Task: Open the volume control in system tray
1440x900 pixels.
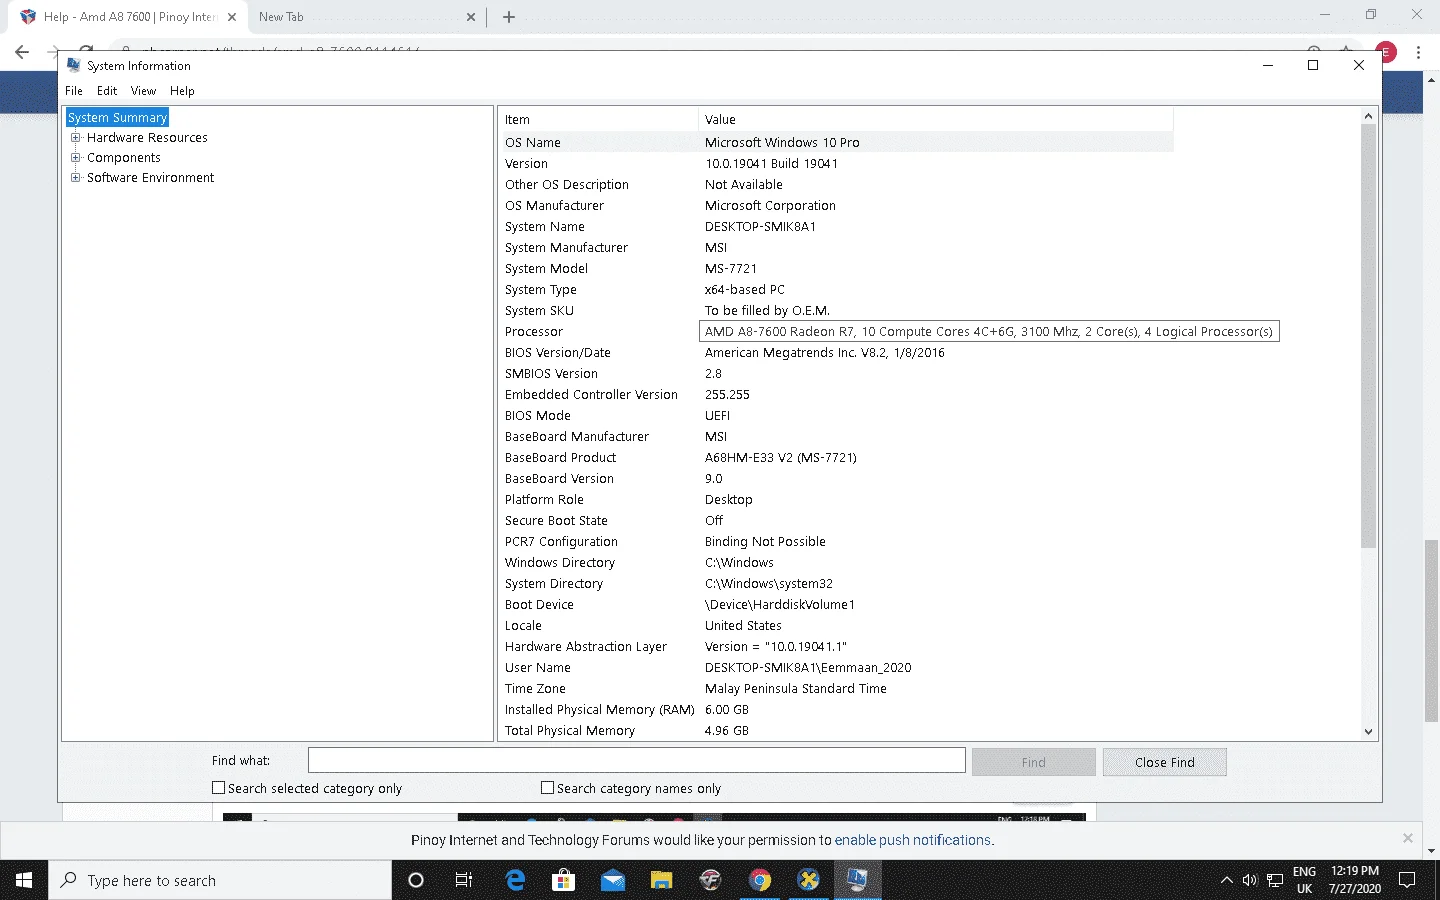Action: coord(1250,880)
